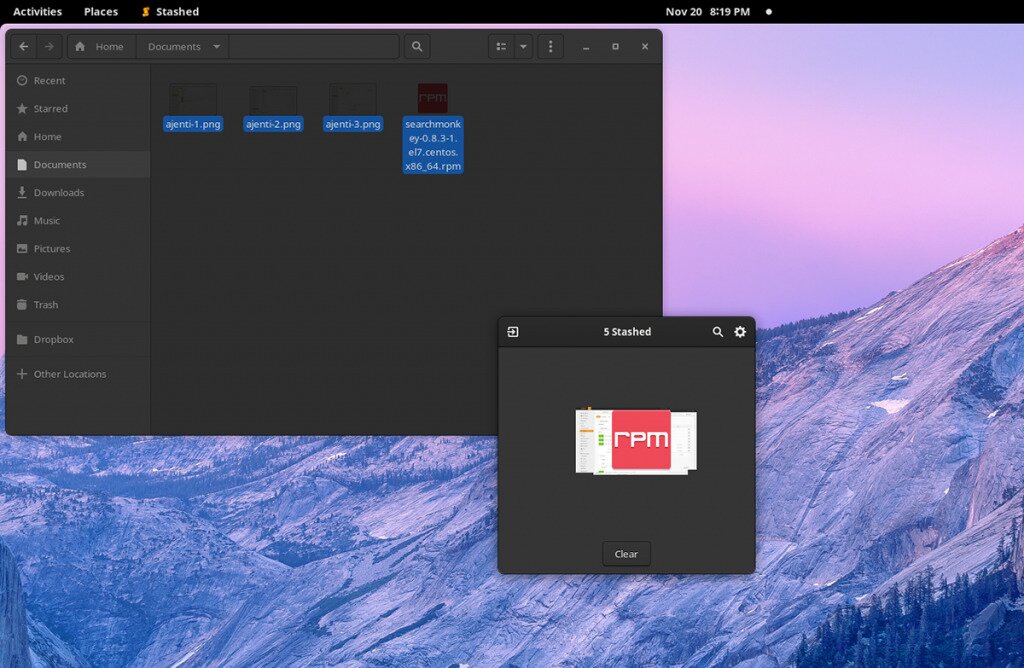
Task: Open Stashed settings via the gear icon
Action: click(x=739, y=332)
